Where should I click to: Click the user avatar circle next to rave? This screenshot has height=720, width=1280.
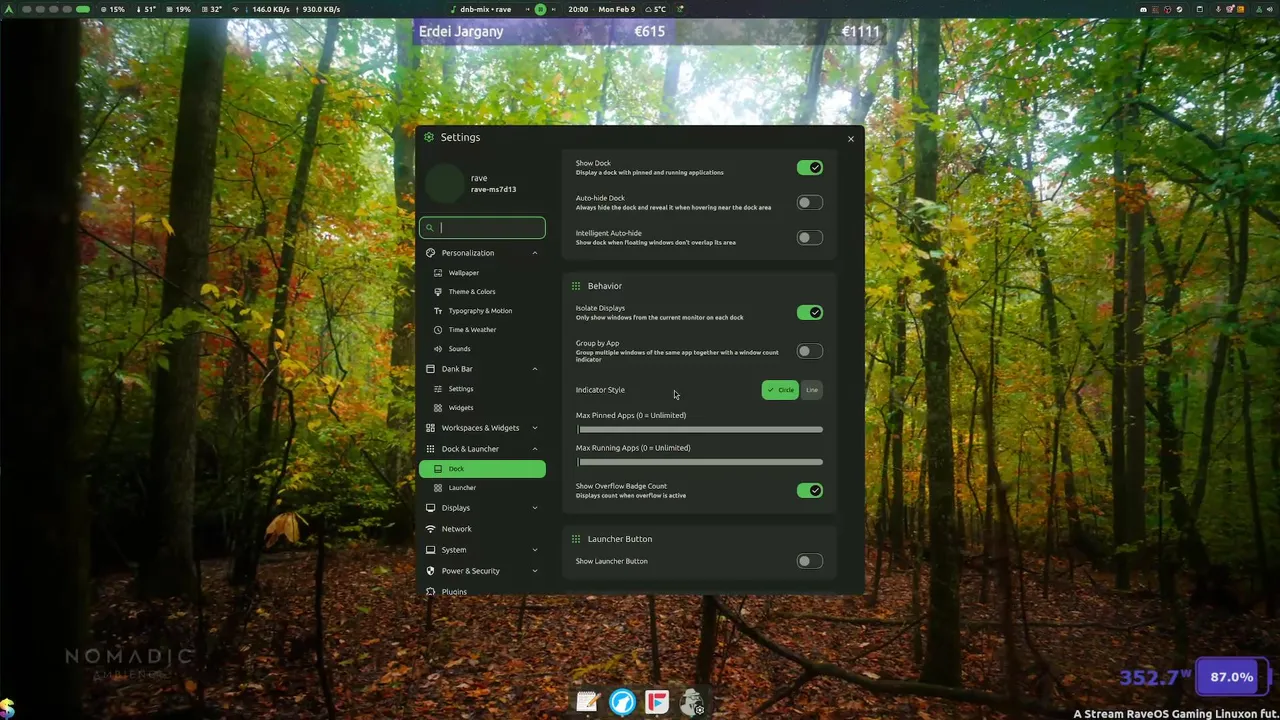point(445,184)
